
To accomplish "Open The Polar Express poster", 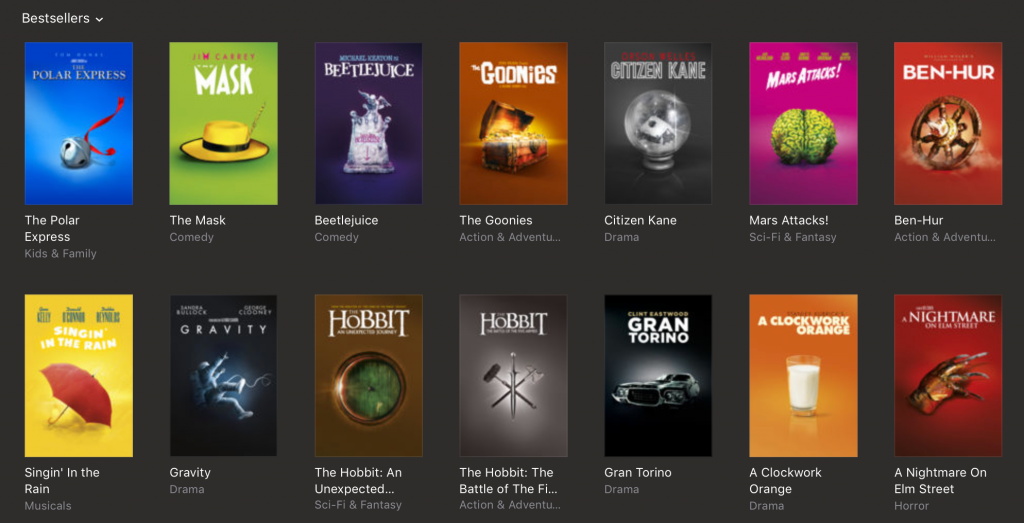I will point(79,123).
